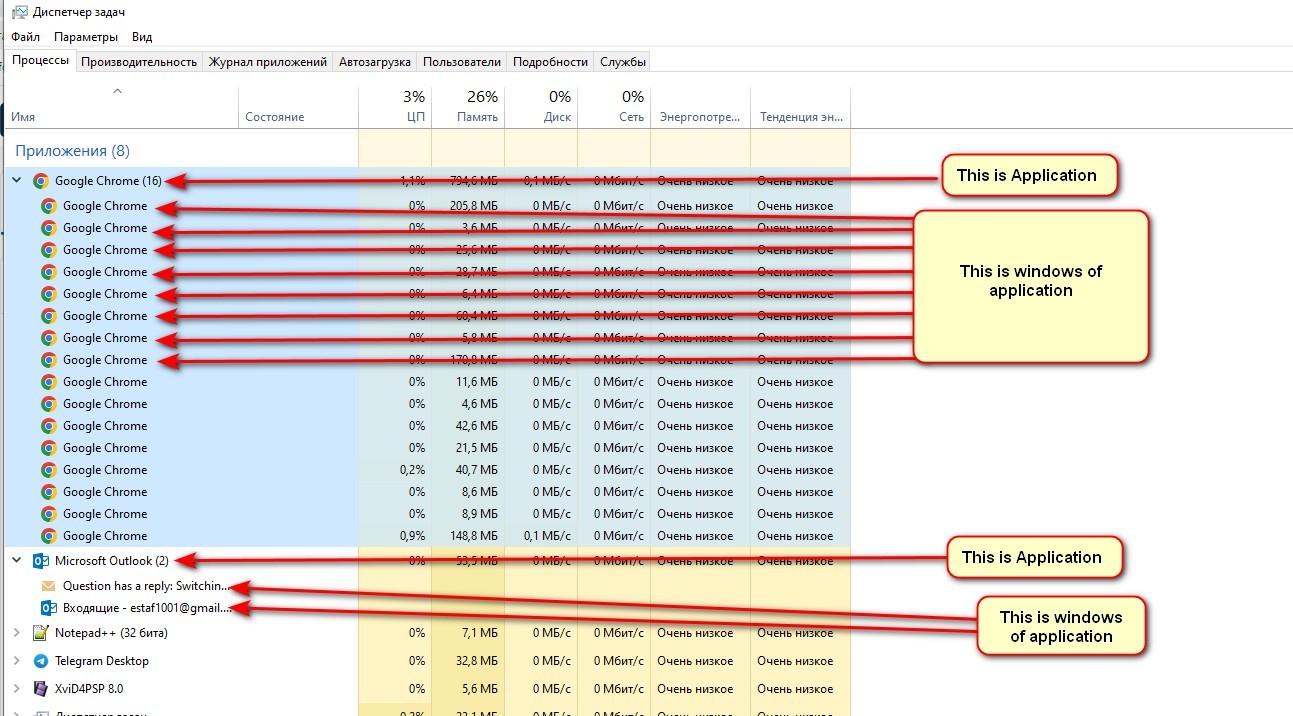1293x716 pixels.
Task: Expand the XviD4PSP 8.0 entry
Action: click(16, 689)
